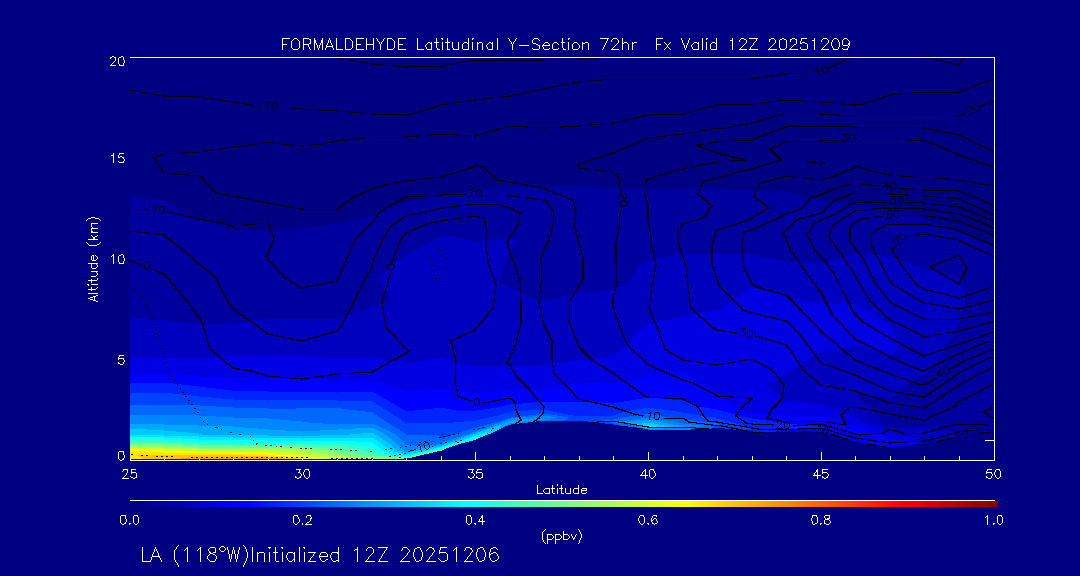Click the 1.0 colorbar tick label
This screenshot has width=1080, height=576.
[x=994, y=520]
